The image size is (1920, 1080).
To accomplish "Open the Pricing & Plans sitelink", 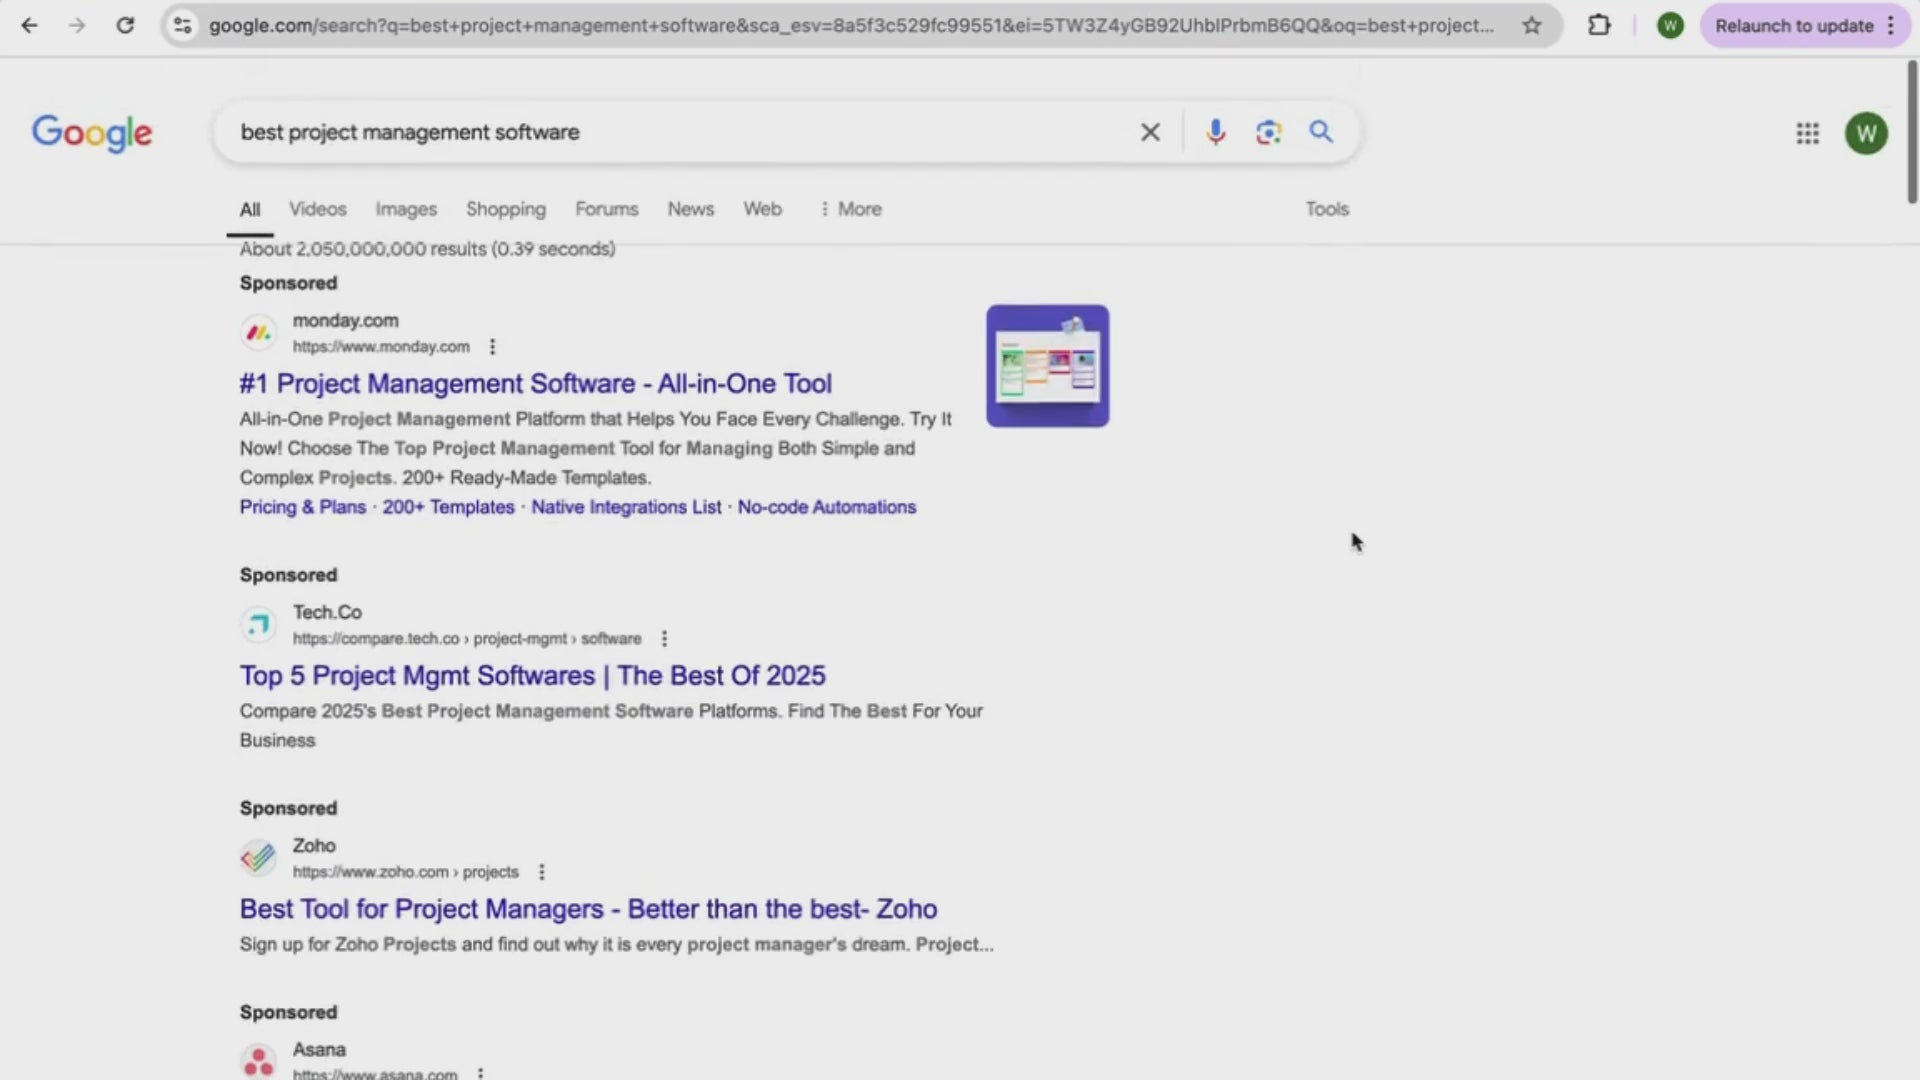I will point(302,507).
